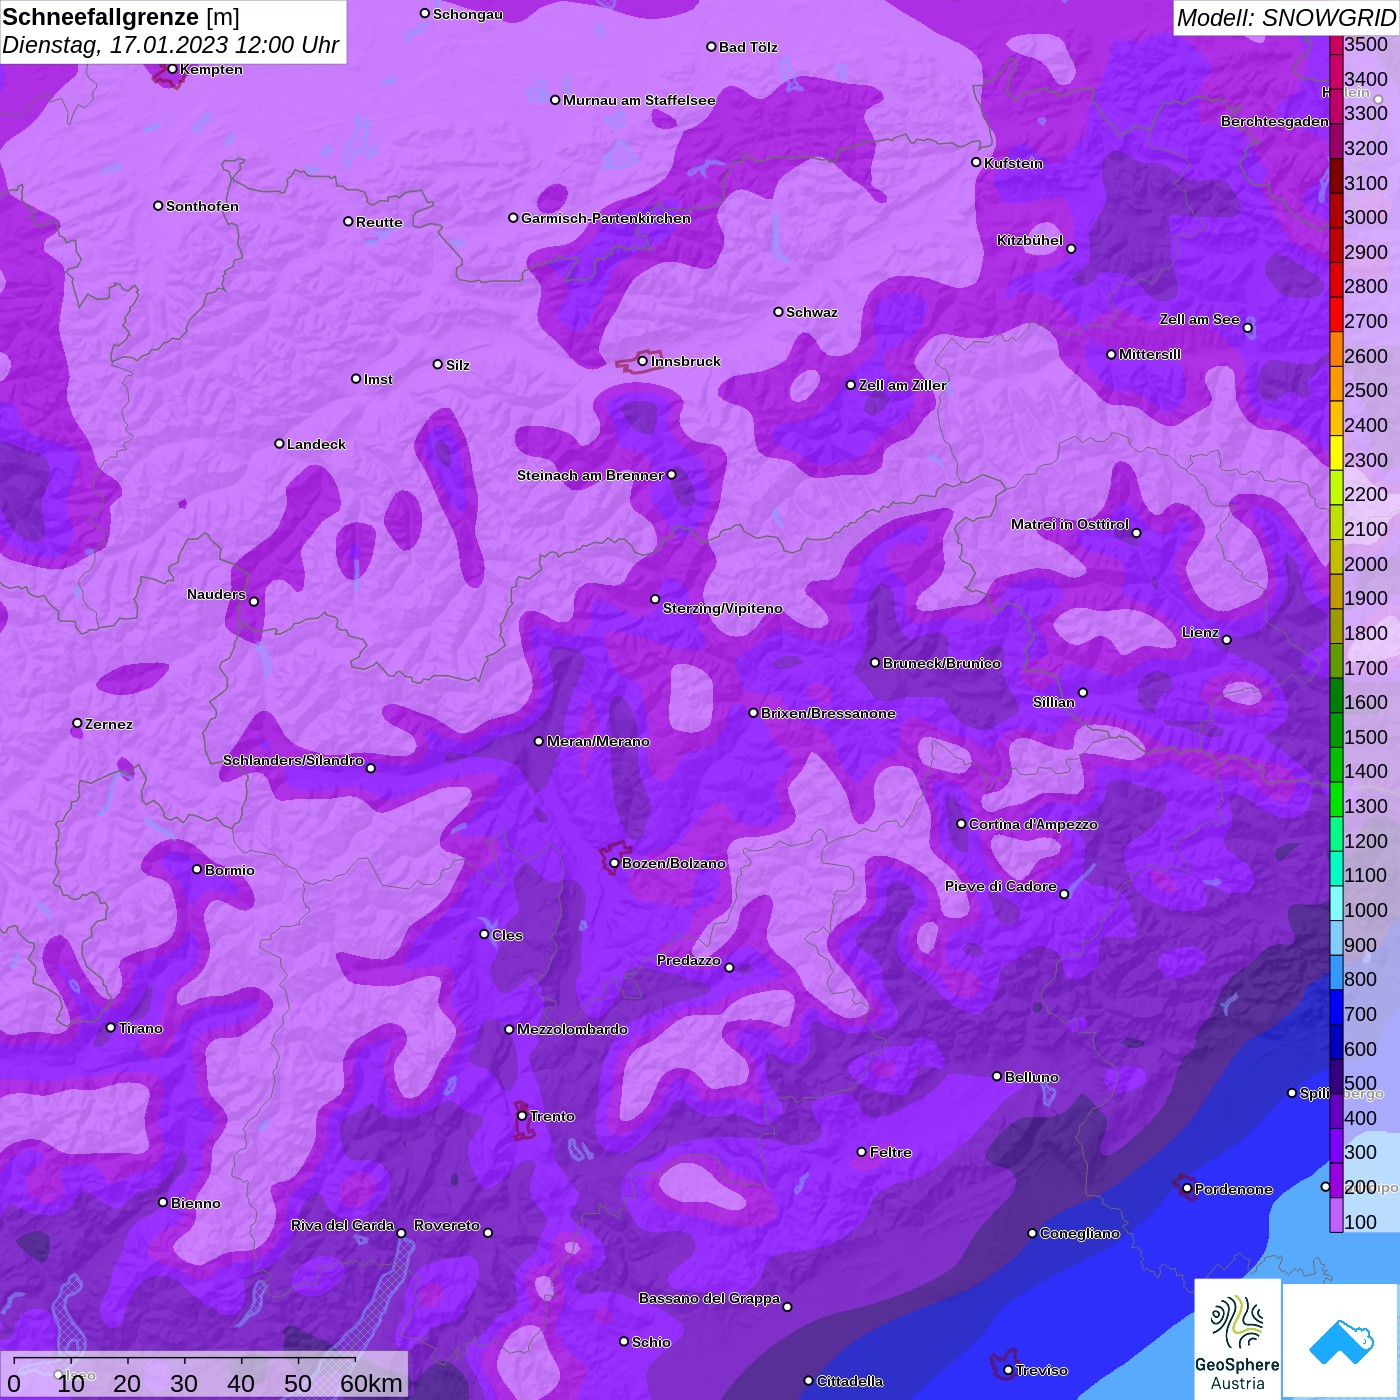Viewport: 1400px width, 1400px height.
Task: Click the Silz label
Action: click(x=458, y=365)
